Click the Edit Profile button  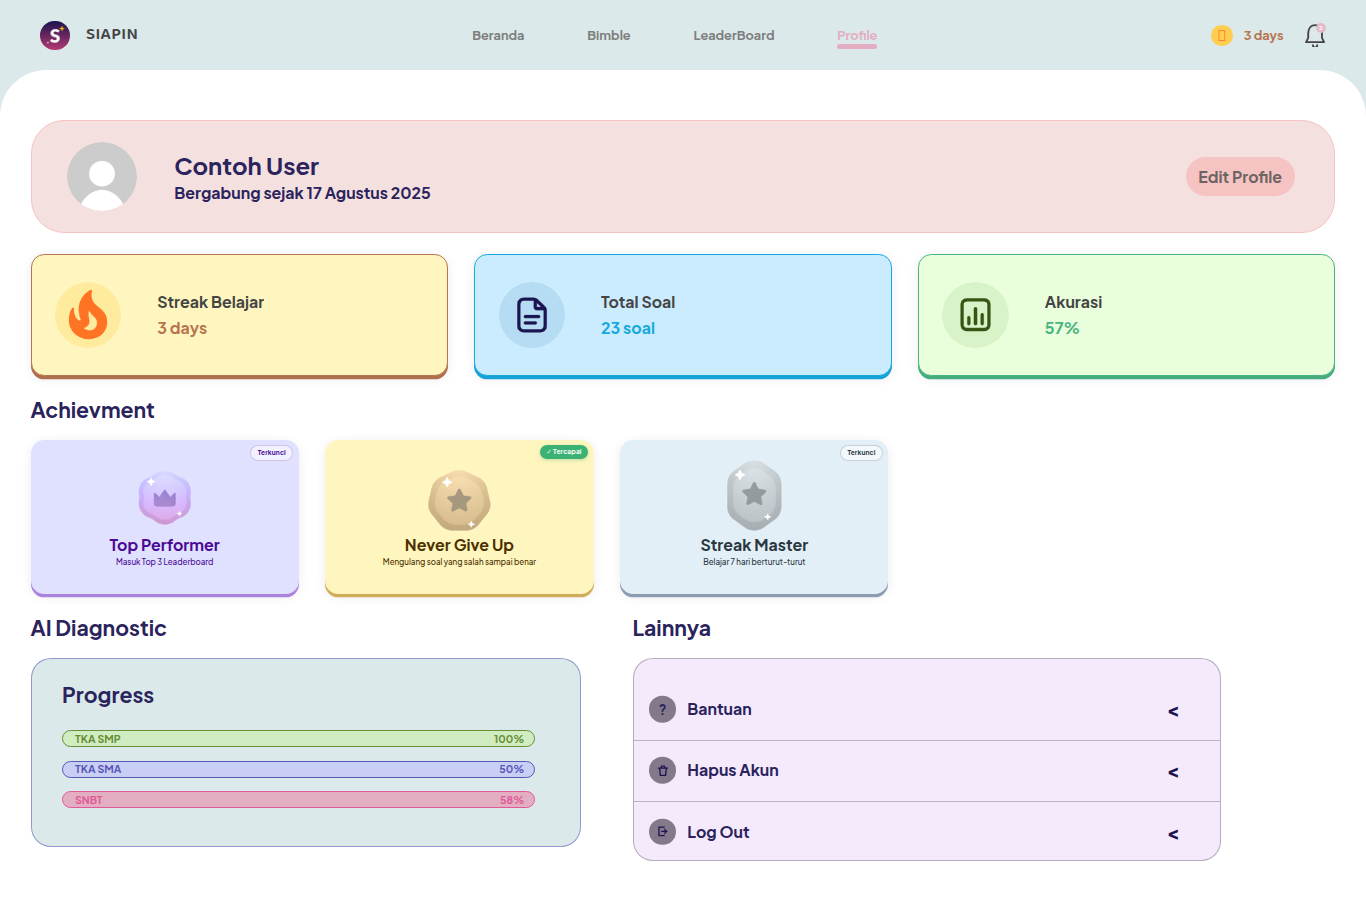pyautogui.click(x=1240, y=177)
